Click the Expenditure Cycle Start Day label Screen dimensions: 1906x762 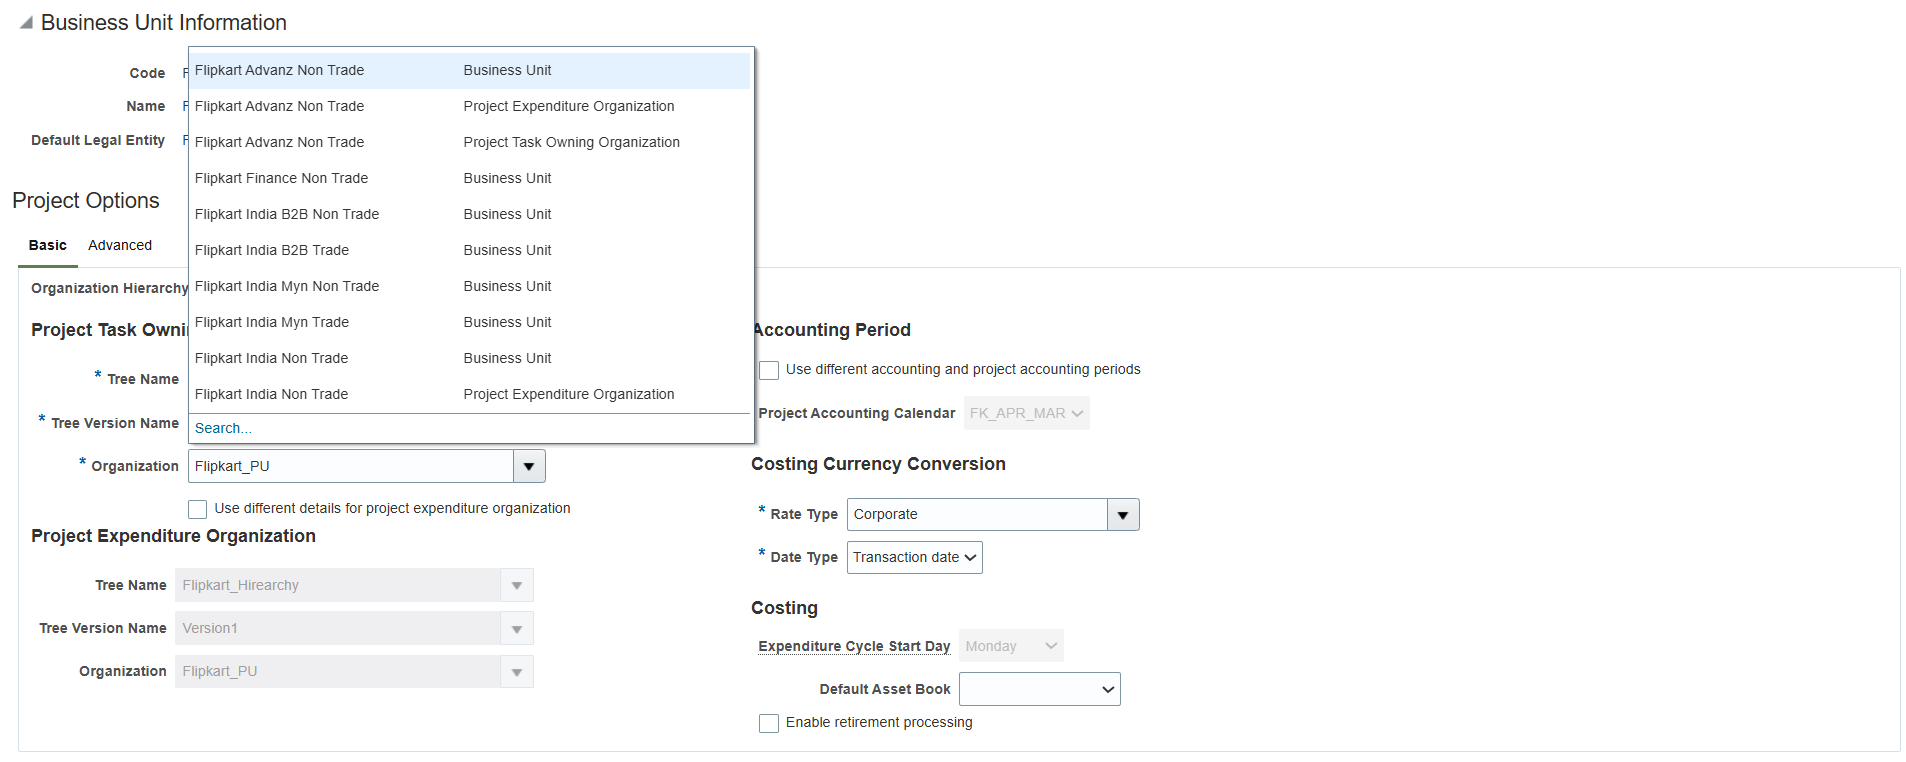tap(854, 646)
